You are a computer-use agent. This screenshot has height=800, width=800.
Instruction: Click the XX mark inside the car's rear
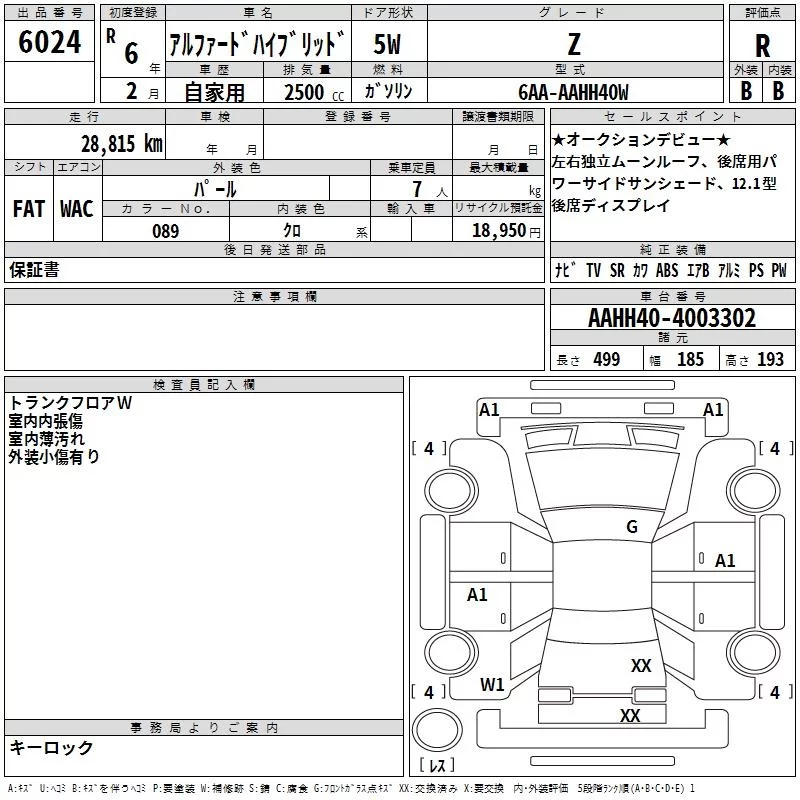[641, 665]
